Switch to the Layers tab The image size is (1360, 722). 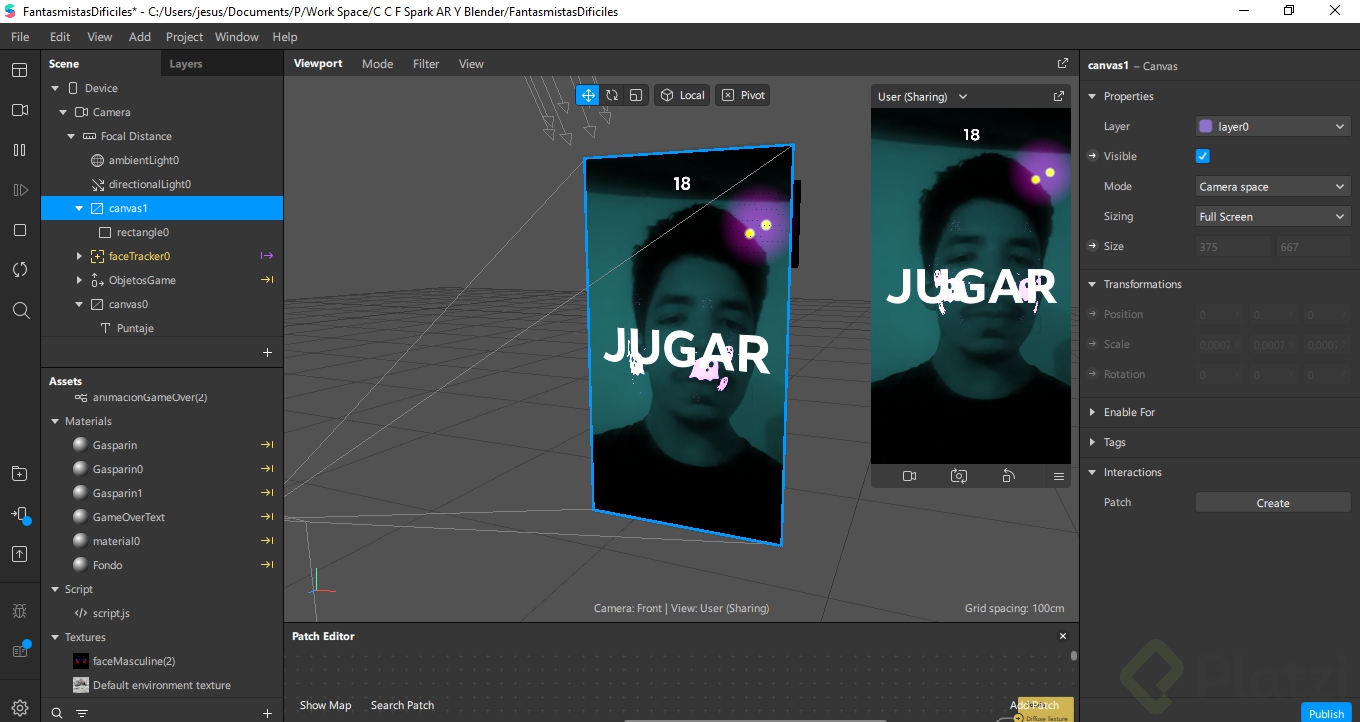pos(186,64)
